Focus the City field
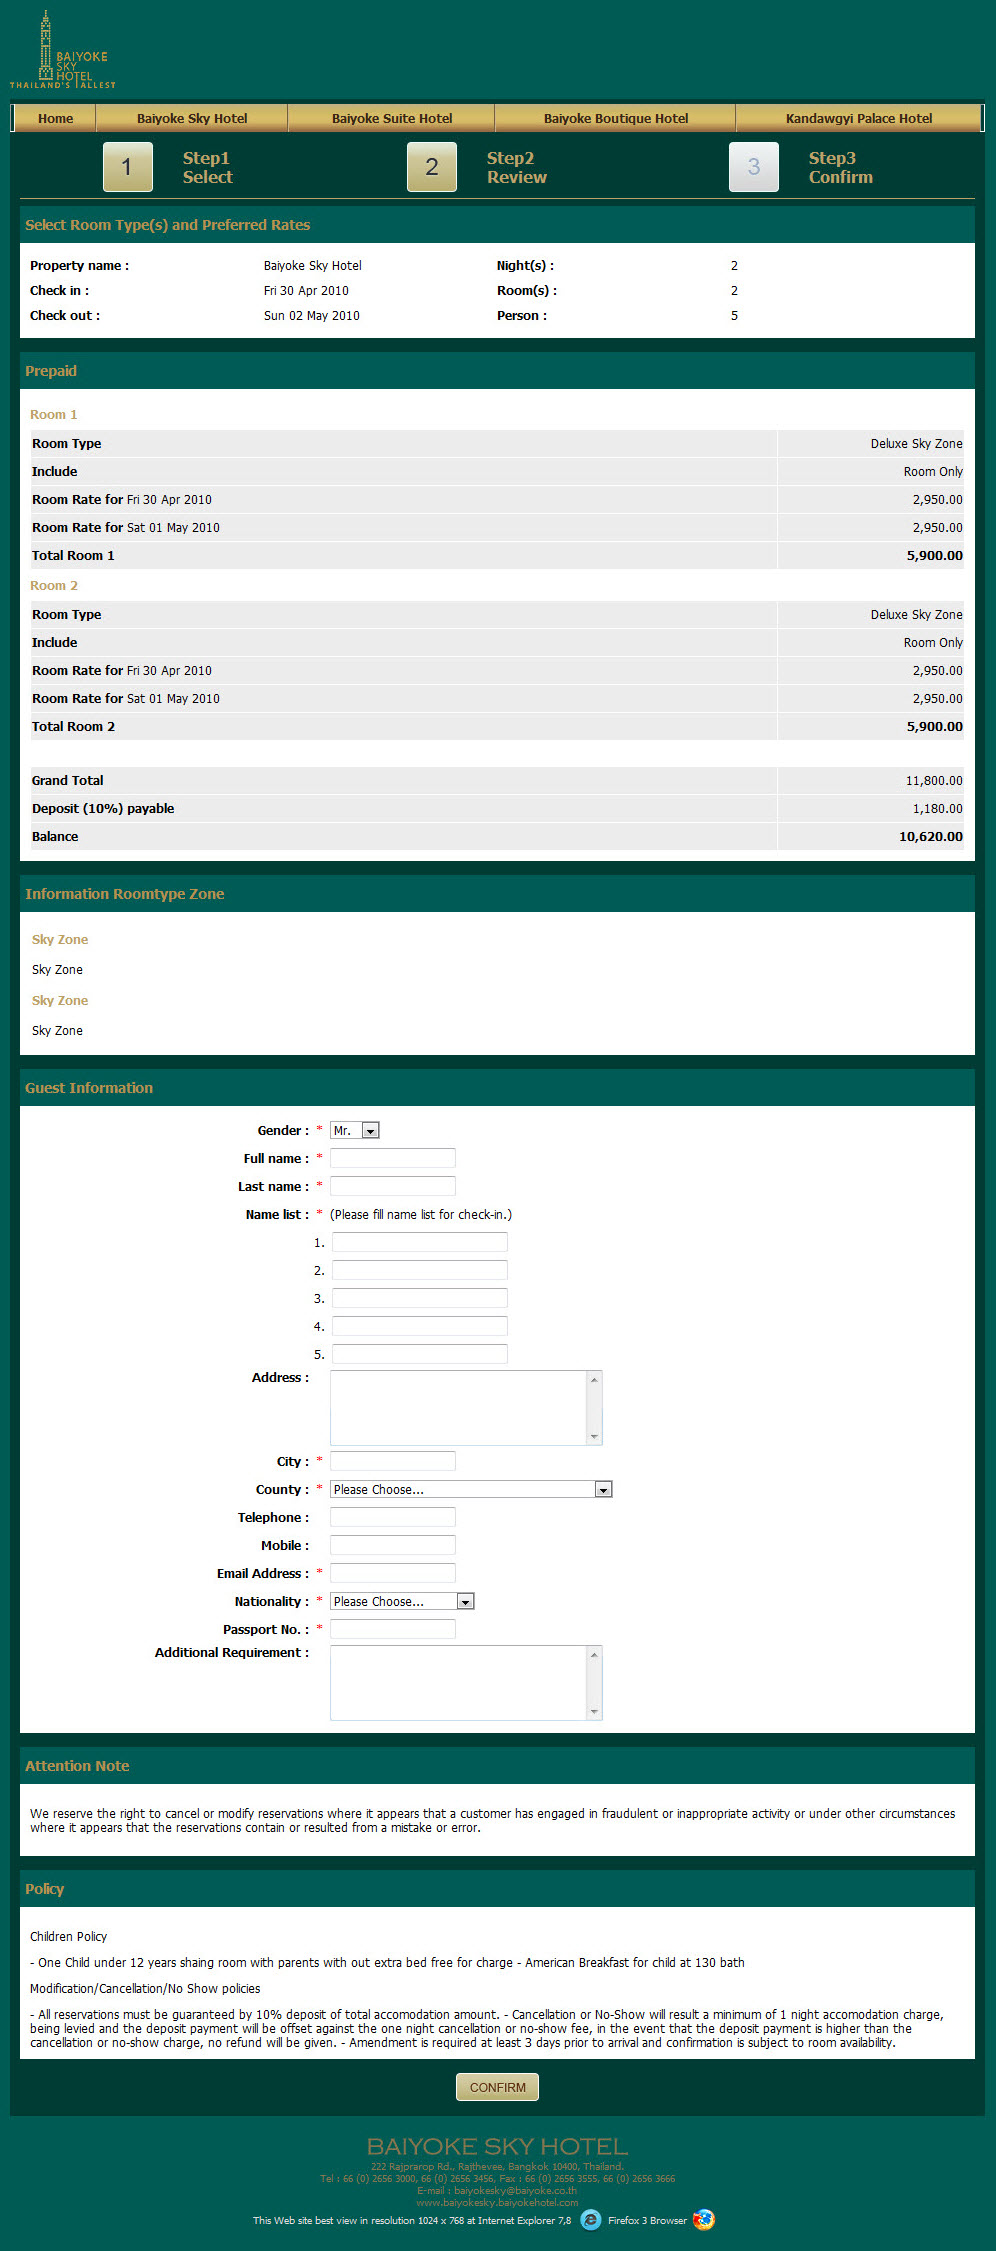This screenshot has height=2251, width=996. pos(393,1461)
